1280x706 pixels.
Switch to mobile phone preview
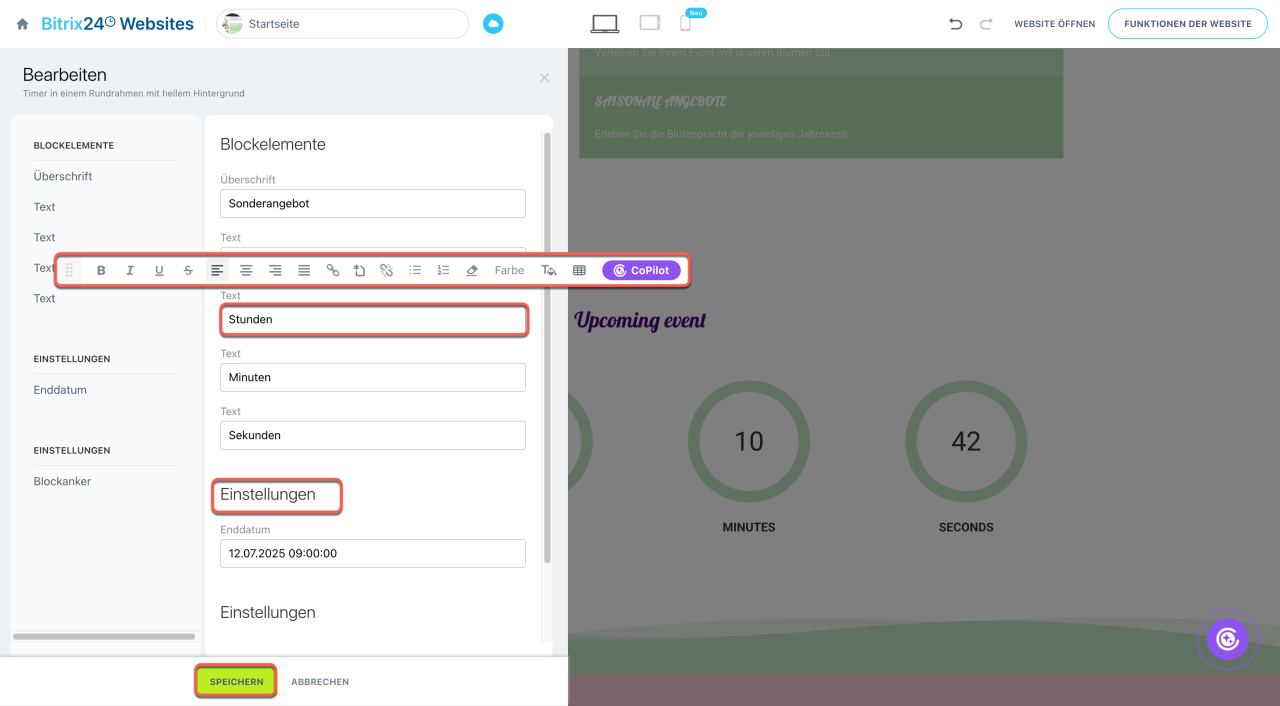pyautogui.click(x=686, y=23)
